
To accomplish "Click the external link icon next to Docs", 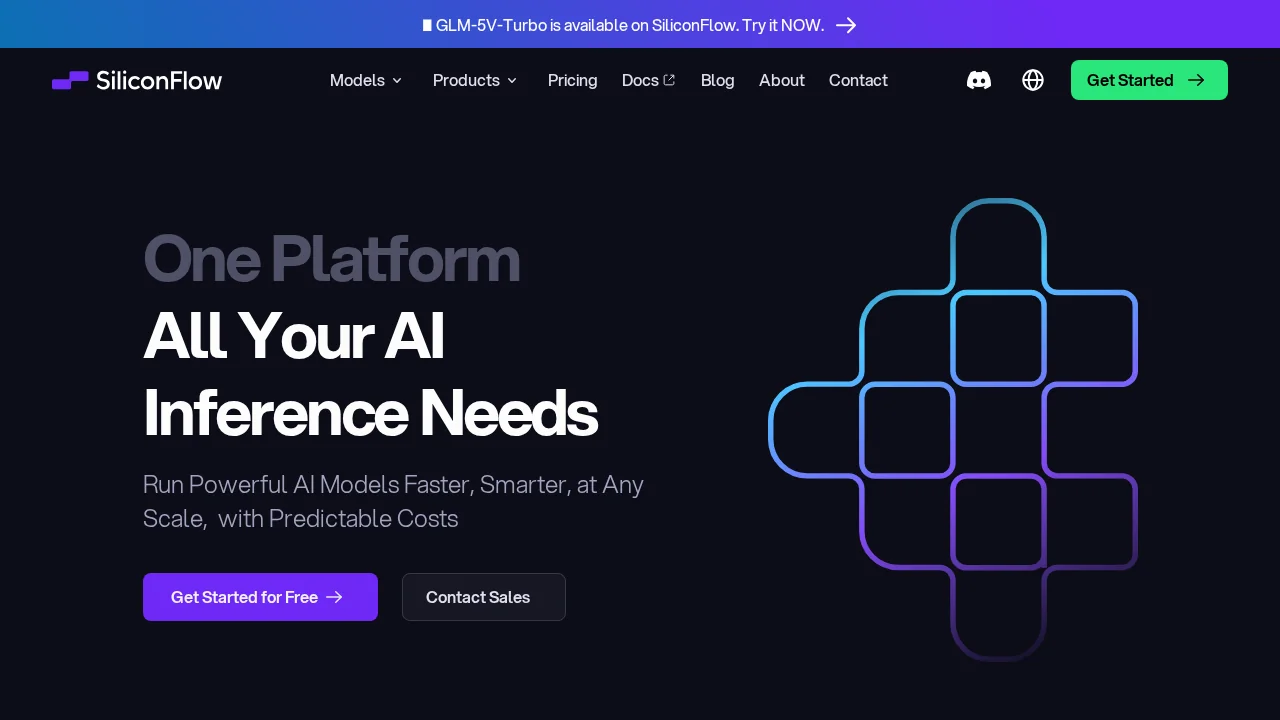I will pos(669,79).
